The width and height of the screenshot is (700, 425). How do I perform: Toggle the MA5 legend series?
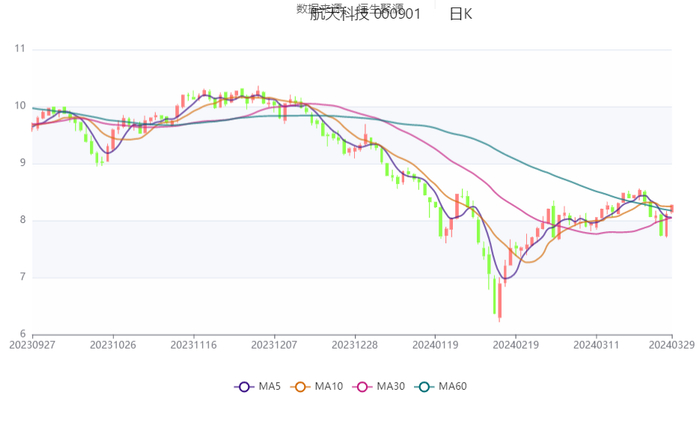pos(257,387)
